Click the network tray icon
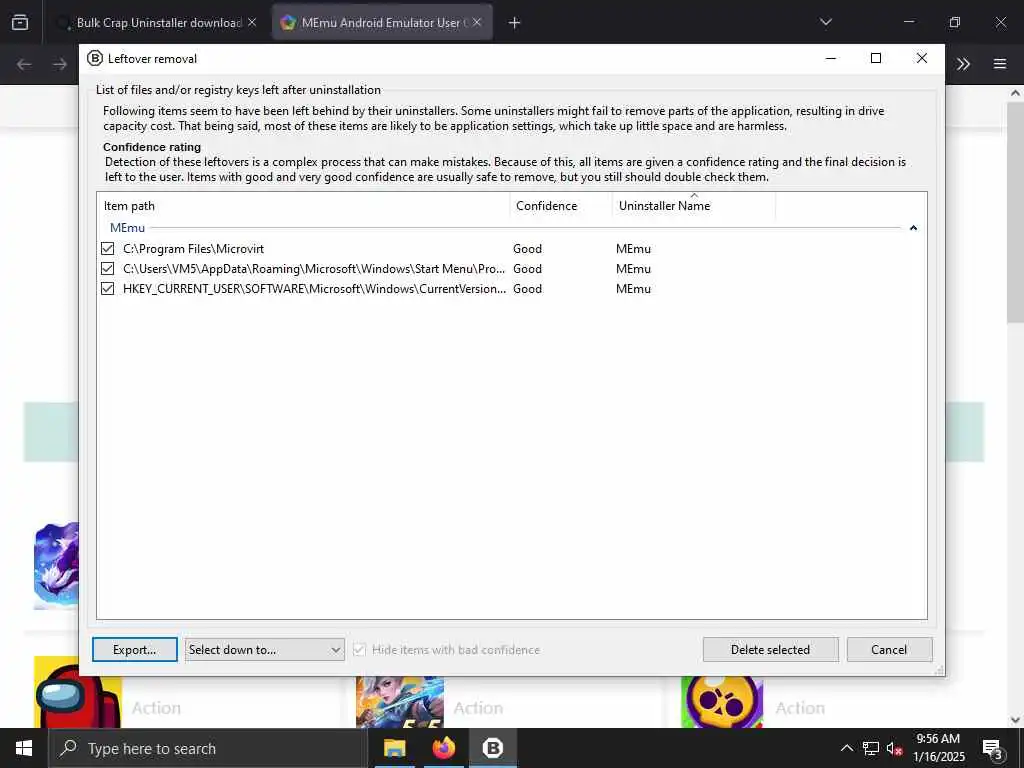 tap(871, 748)
